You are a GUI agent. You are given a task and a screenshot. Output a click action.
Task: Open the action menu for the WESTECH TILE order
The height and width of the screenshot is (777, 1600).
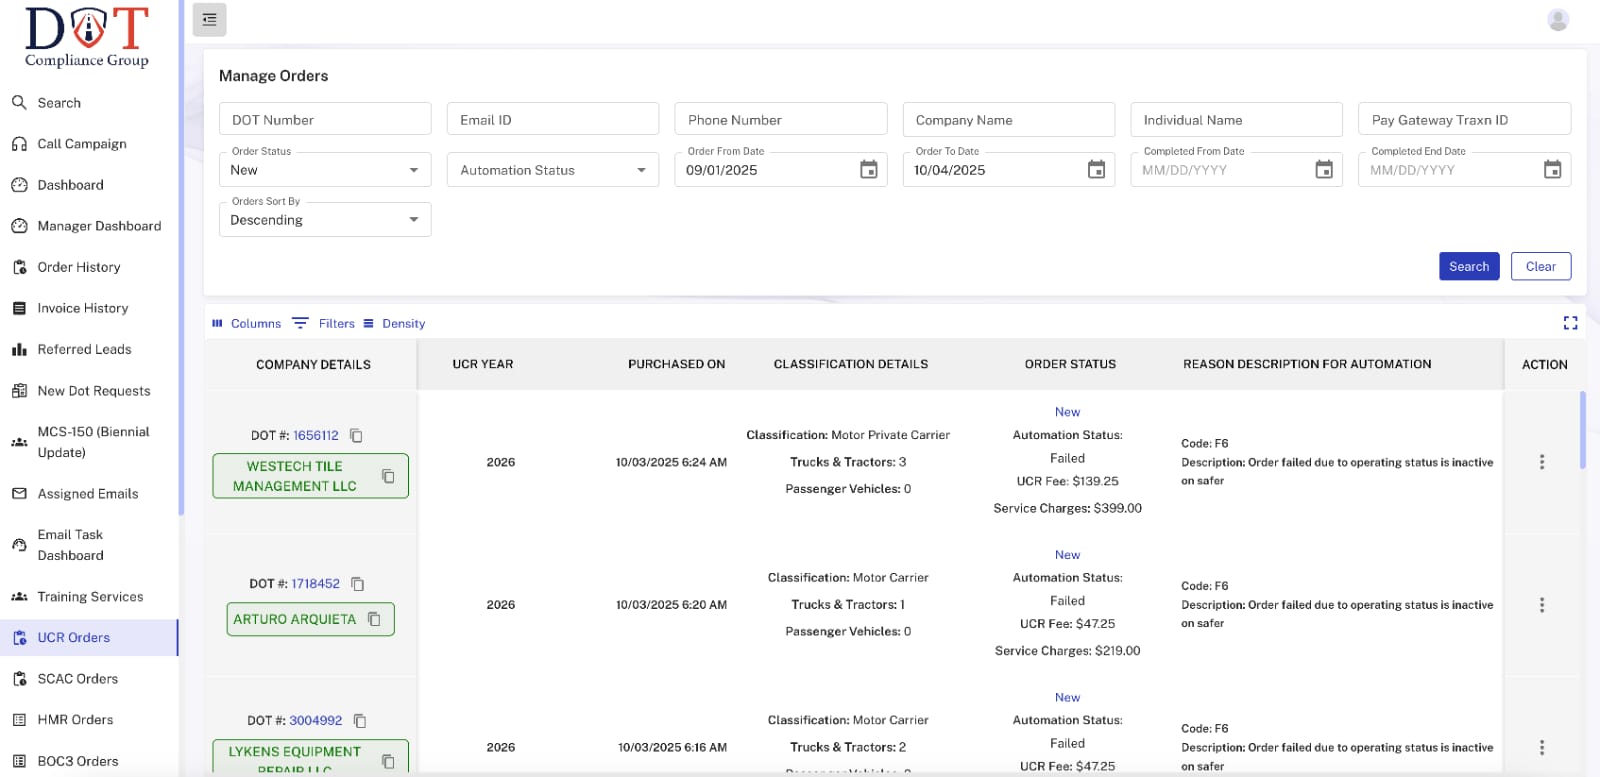[1541, 462]
